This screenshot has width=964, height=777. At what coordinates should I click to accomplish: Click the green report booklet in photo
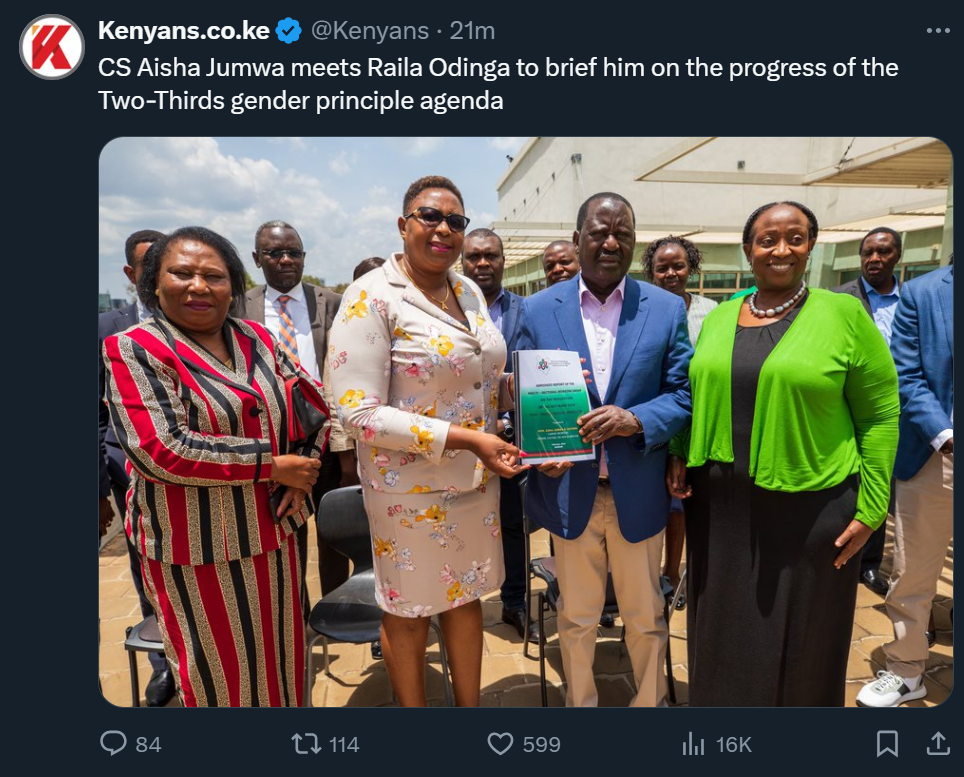coord(553,406)
